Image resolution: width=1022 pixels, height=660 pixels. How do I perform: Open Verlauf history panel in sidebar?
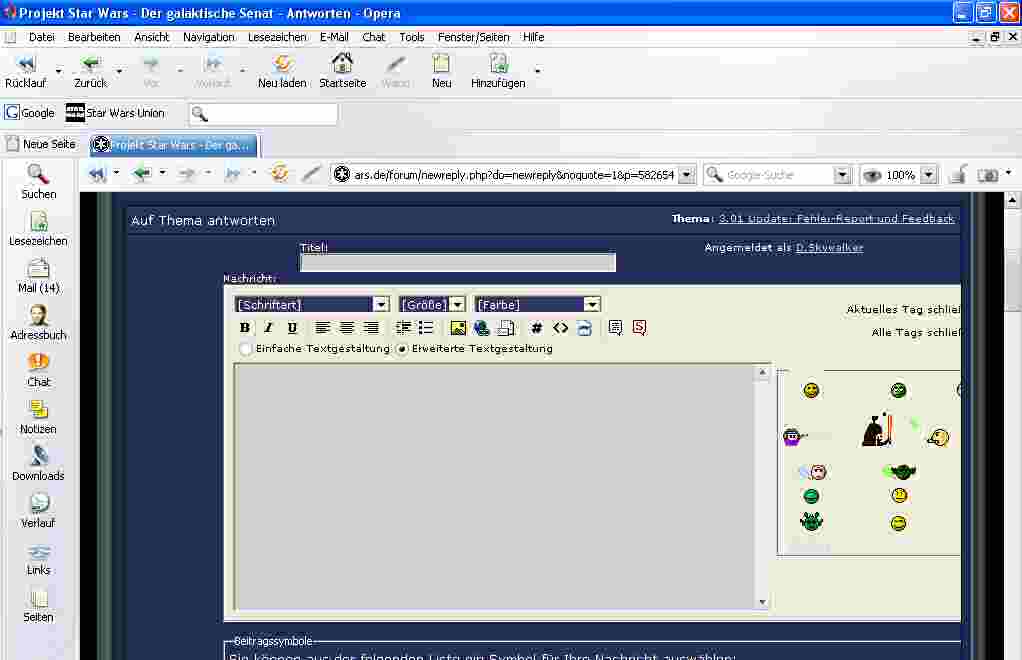[x=38, y=510]
